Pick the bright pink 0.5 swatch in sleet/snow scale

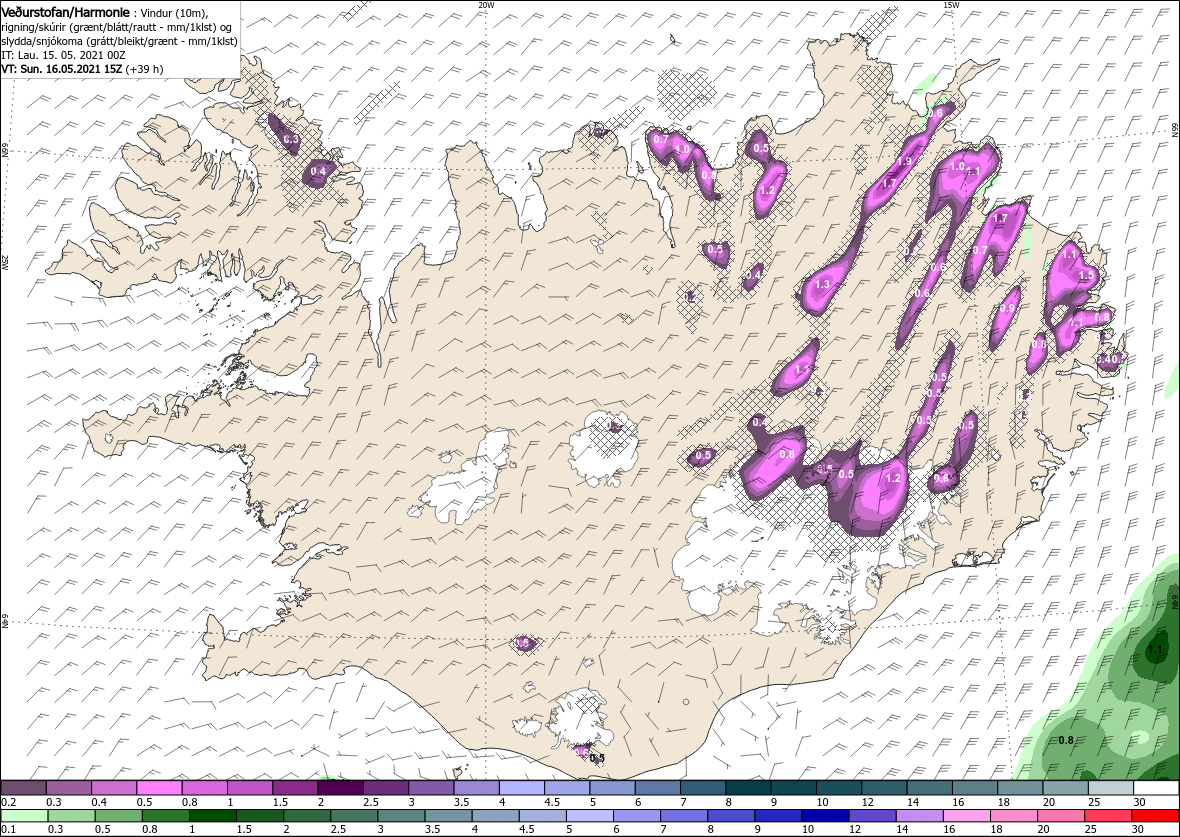(160, 787)
